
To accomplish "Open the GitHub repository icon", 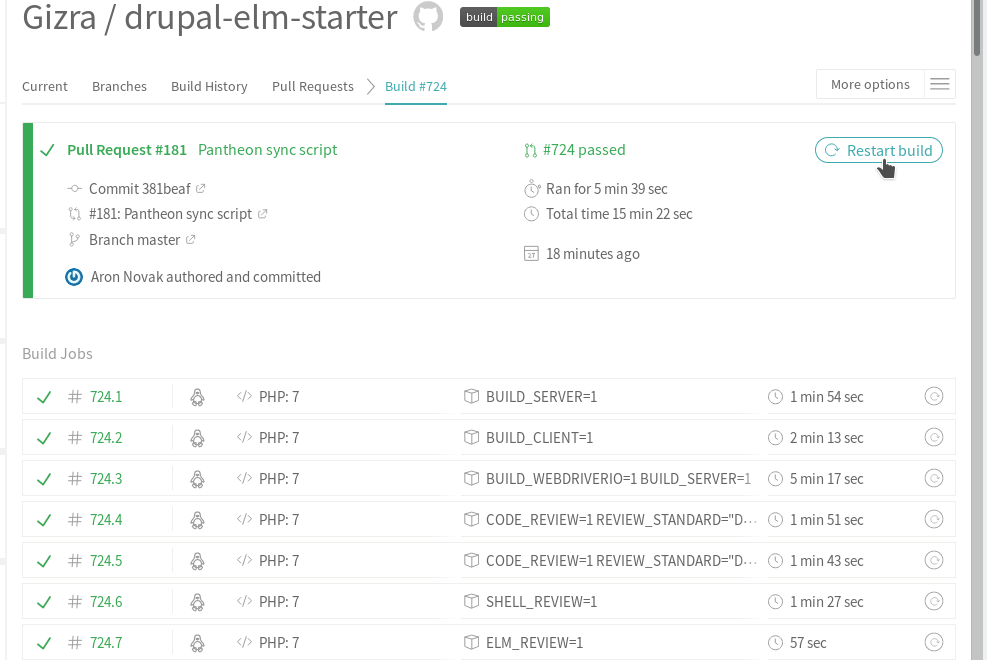I will click(428, 17).
